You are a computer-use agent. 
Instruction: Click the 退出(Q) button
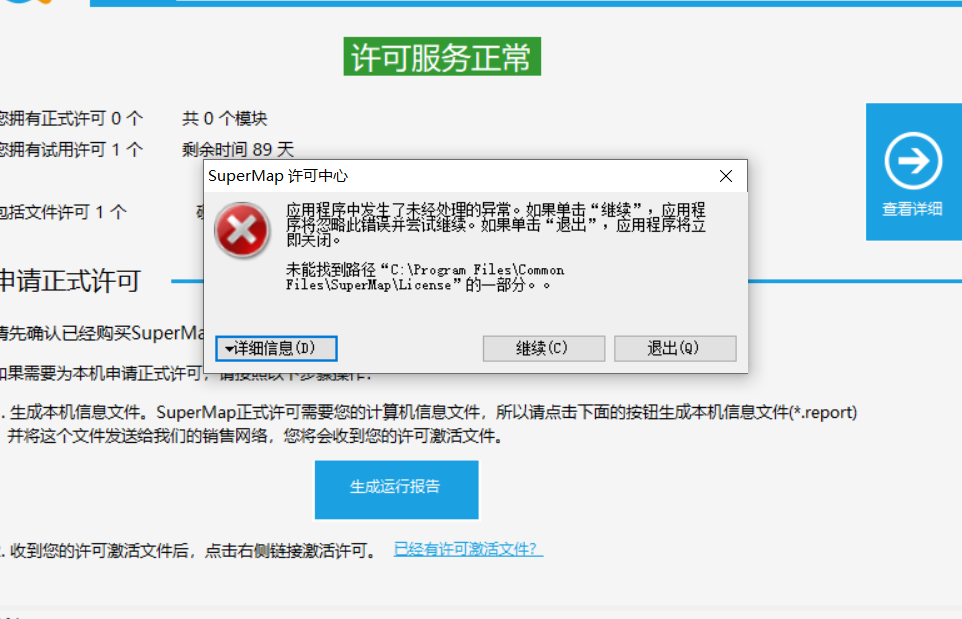click(675, 348)
